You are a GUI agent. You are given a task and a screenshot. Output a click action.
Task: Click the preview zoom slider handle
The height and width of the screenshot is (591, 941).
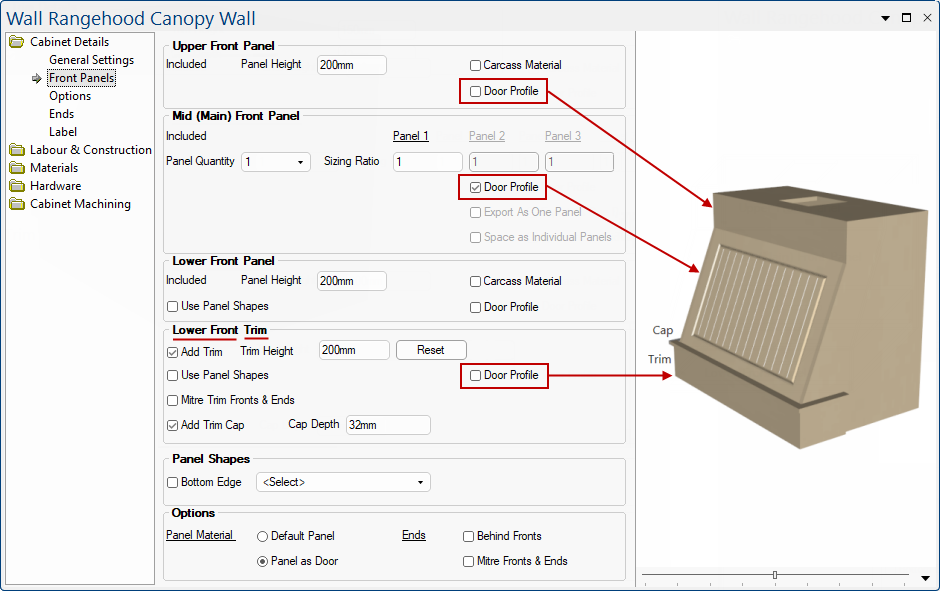775,575
